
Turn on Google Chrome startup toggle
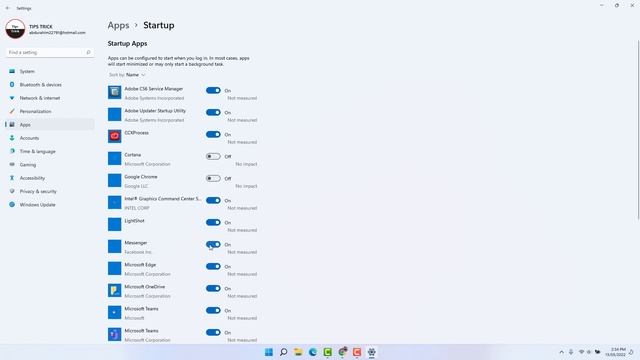pos(213,178)
